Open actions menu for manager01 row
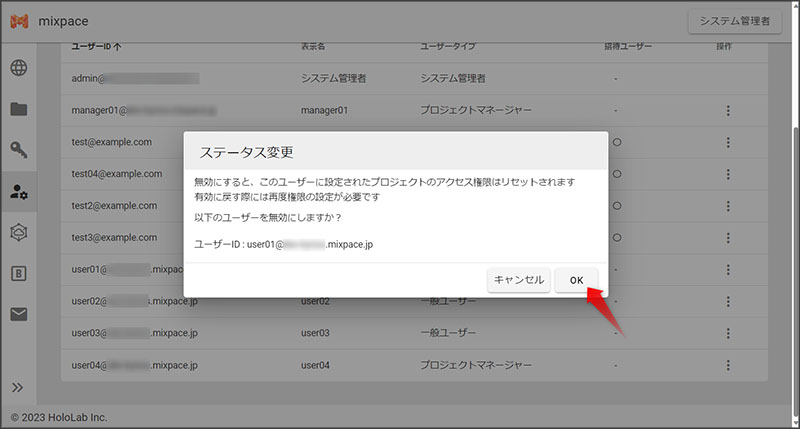800x429 pixels. click(728, 110)
